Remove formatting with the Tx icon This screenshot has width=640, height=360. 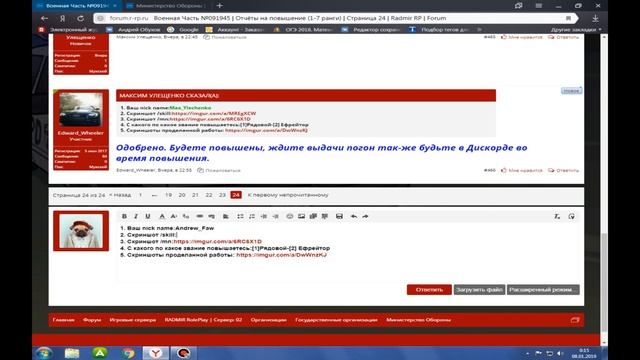[x=557, y=216]
